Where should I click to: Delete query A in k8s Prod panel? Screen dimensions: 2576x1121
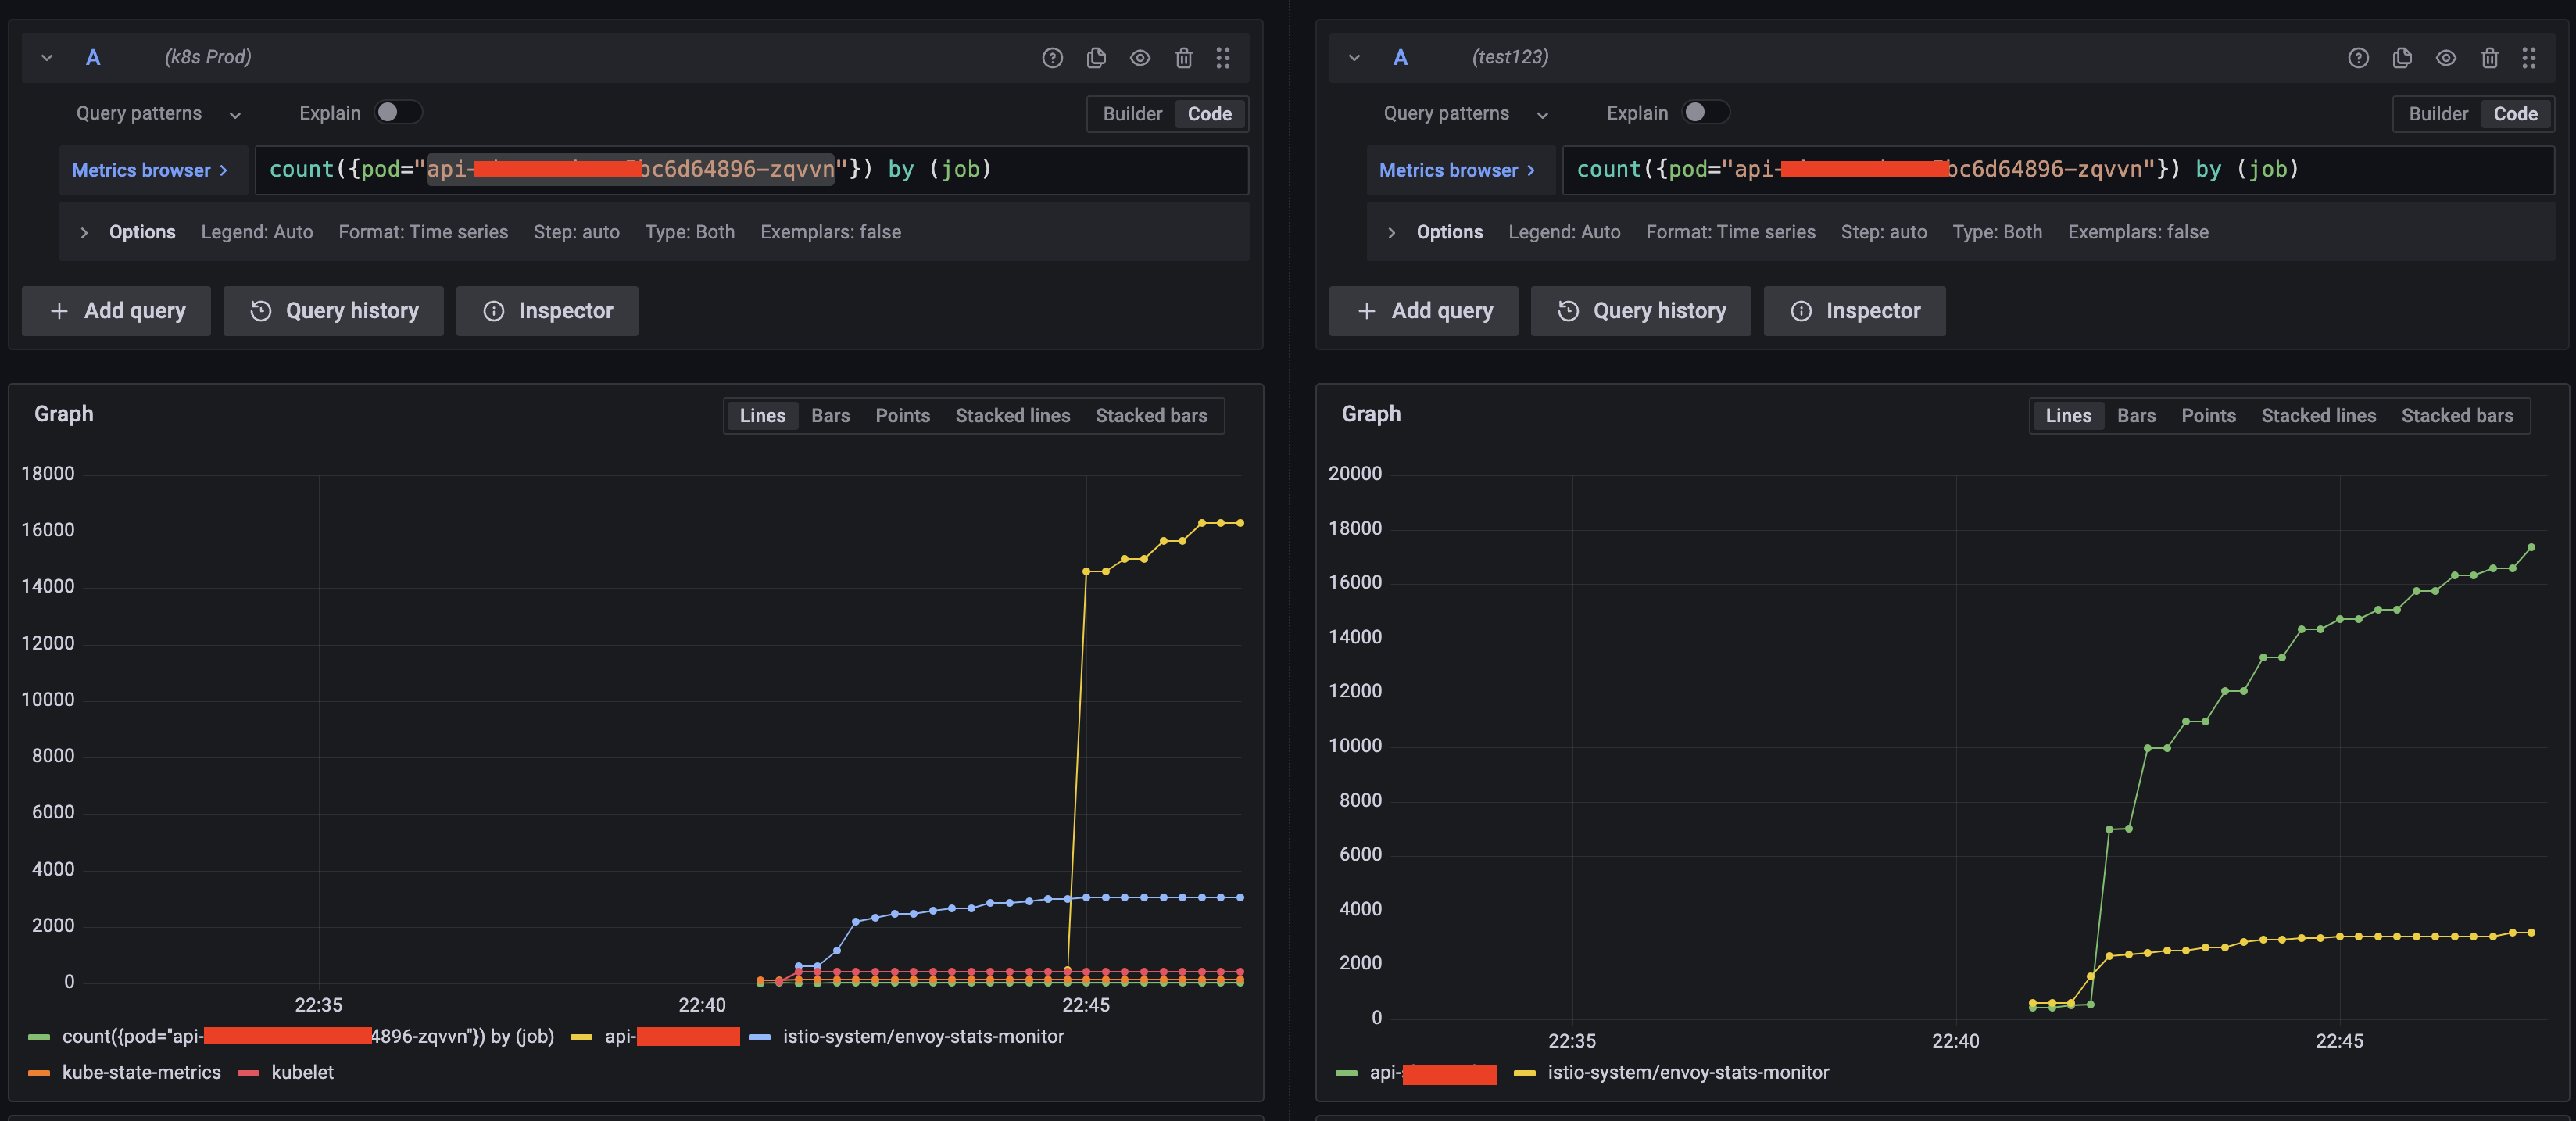click(1184, 58)
